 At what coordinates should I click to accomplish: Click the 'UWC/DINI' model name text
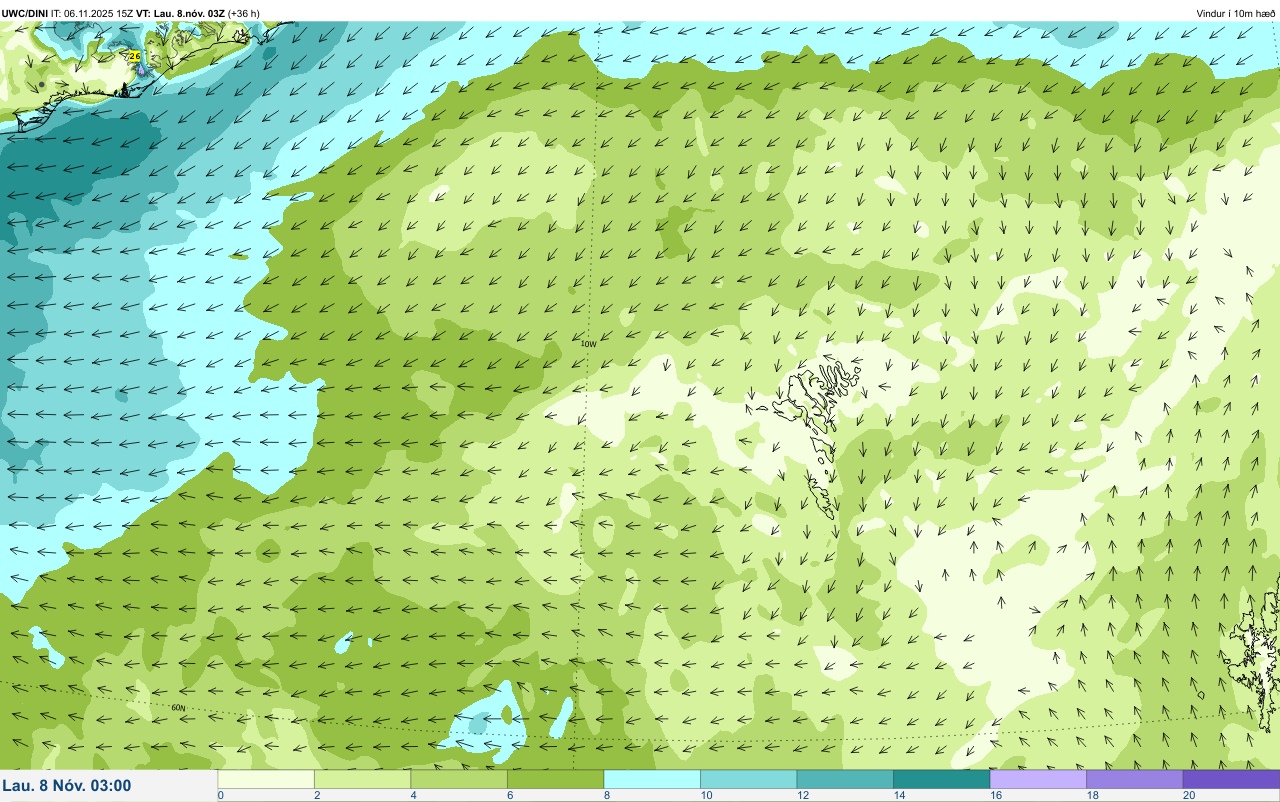coord(25,13)
